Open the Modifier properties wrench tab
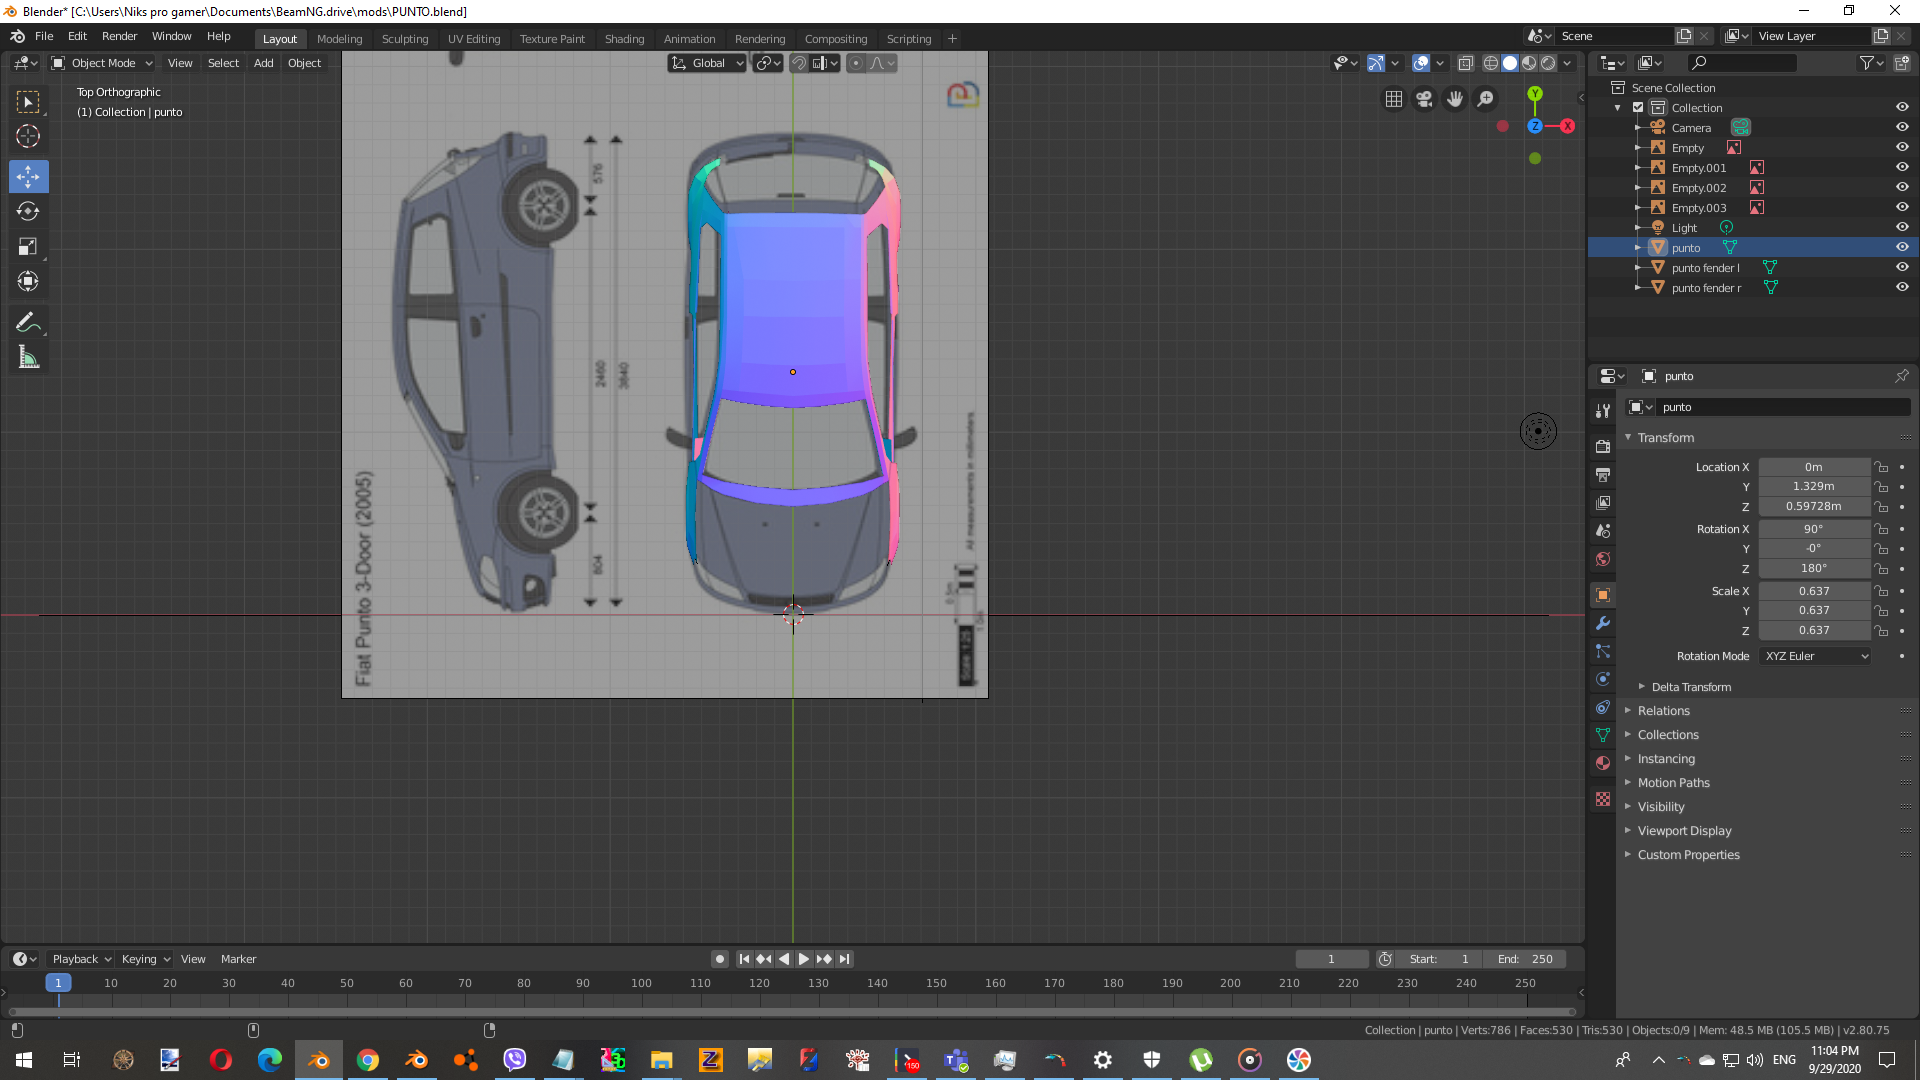Screen dimensions: 1920x1080 click(1603, 623)
